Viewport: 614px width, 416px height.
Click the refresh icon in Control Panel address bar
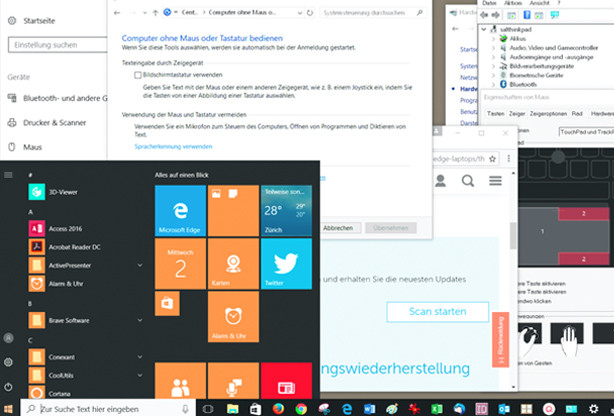[310, 13]
